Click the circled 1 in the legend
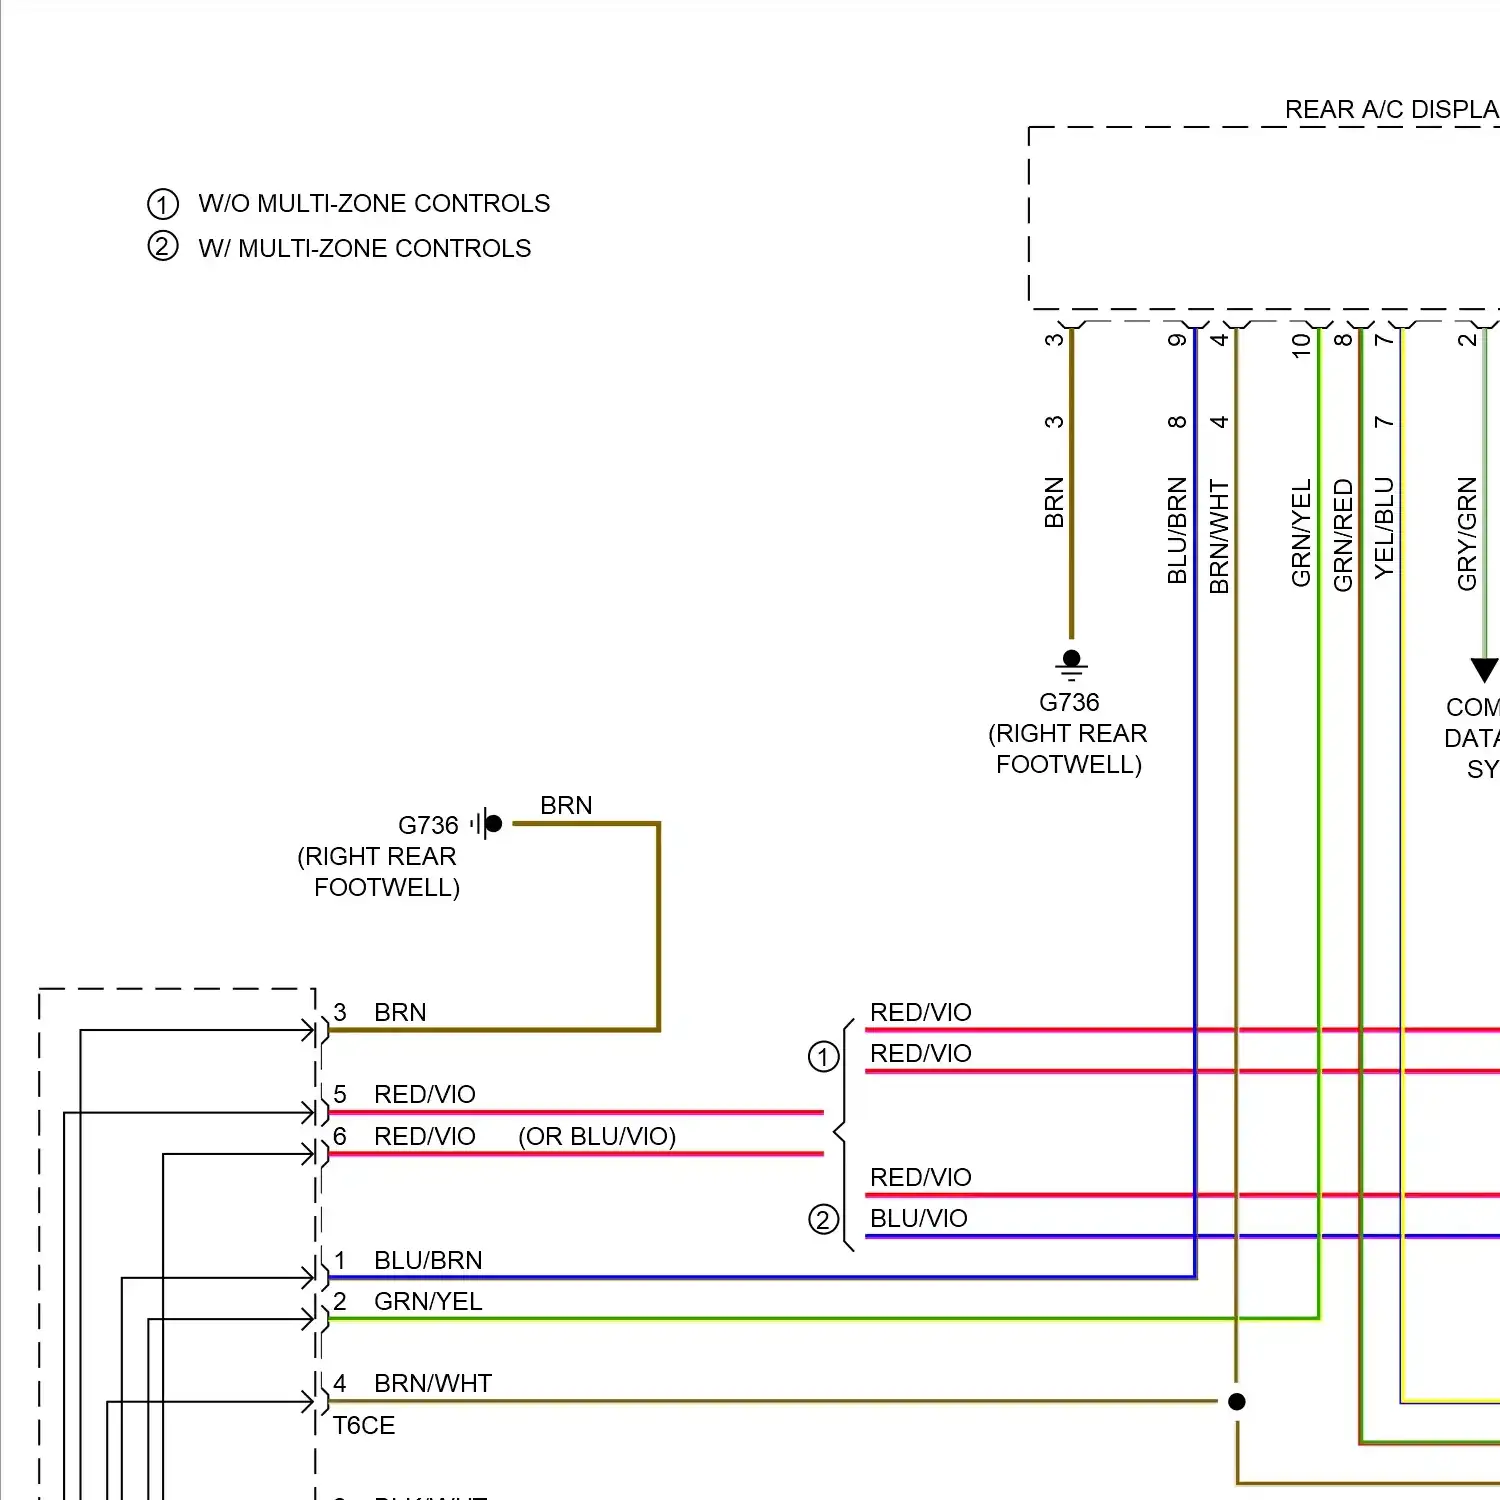Screen dimensions: 1500x1500 [x=163, y=204]
